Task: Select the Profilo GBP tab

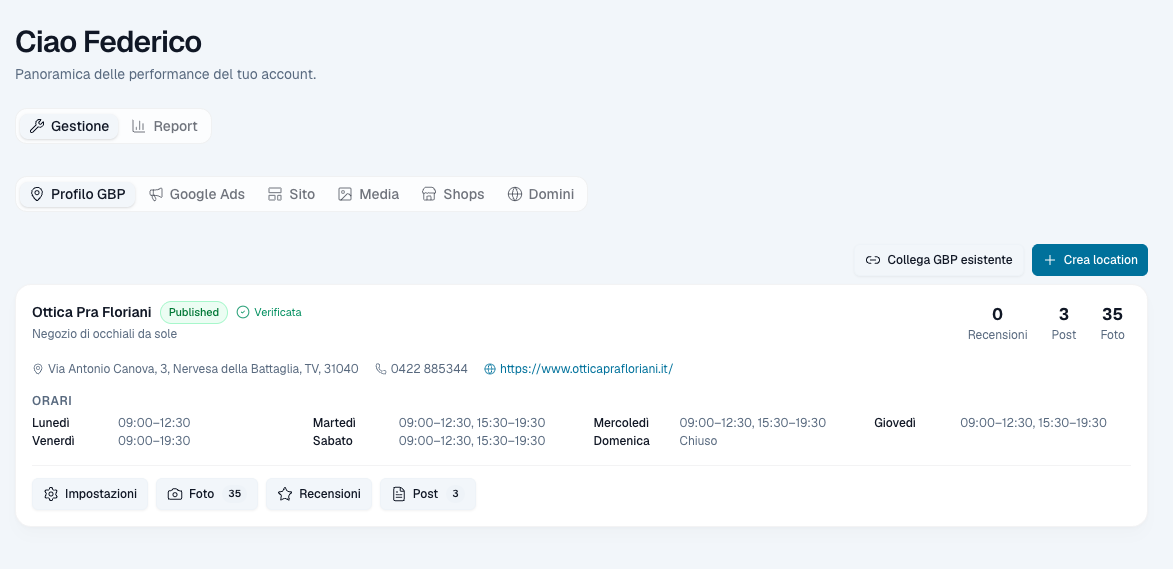Action: (x=77, y=194)
